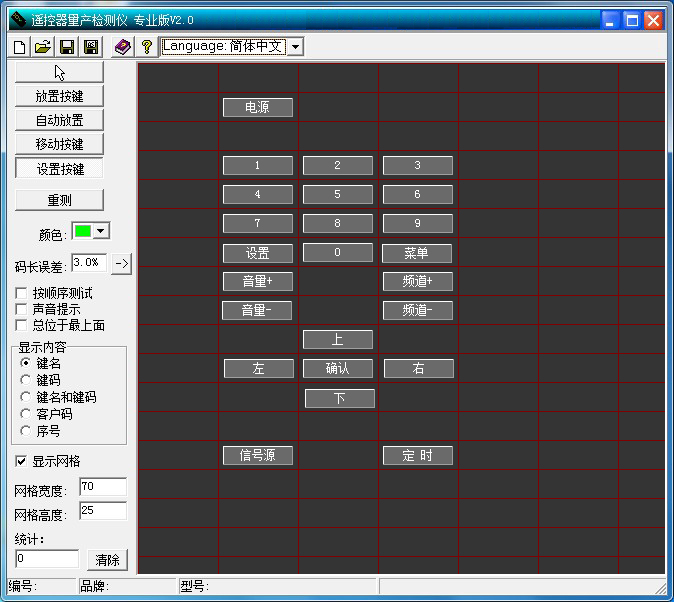Screen dimensions: 674x602
Task: Open a file with the folder icon
Action: [42, 47]
